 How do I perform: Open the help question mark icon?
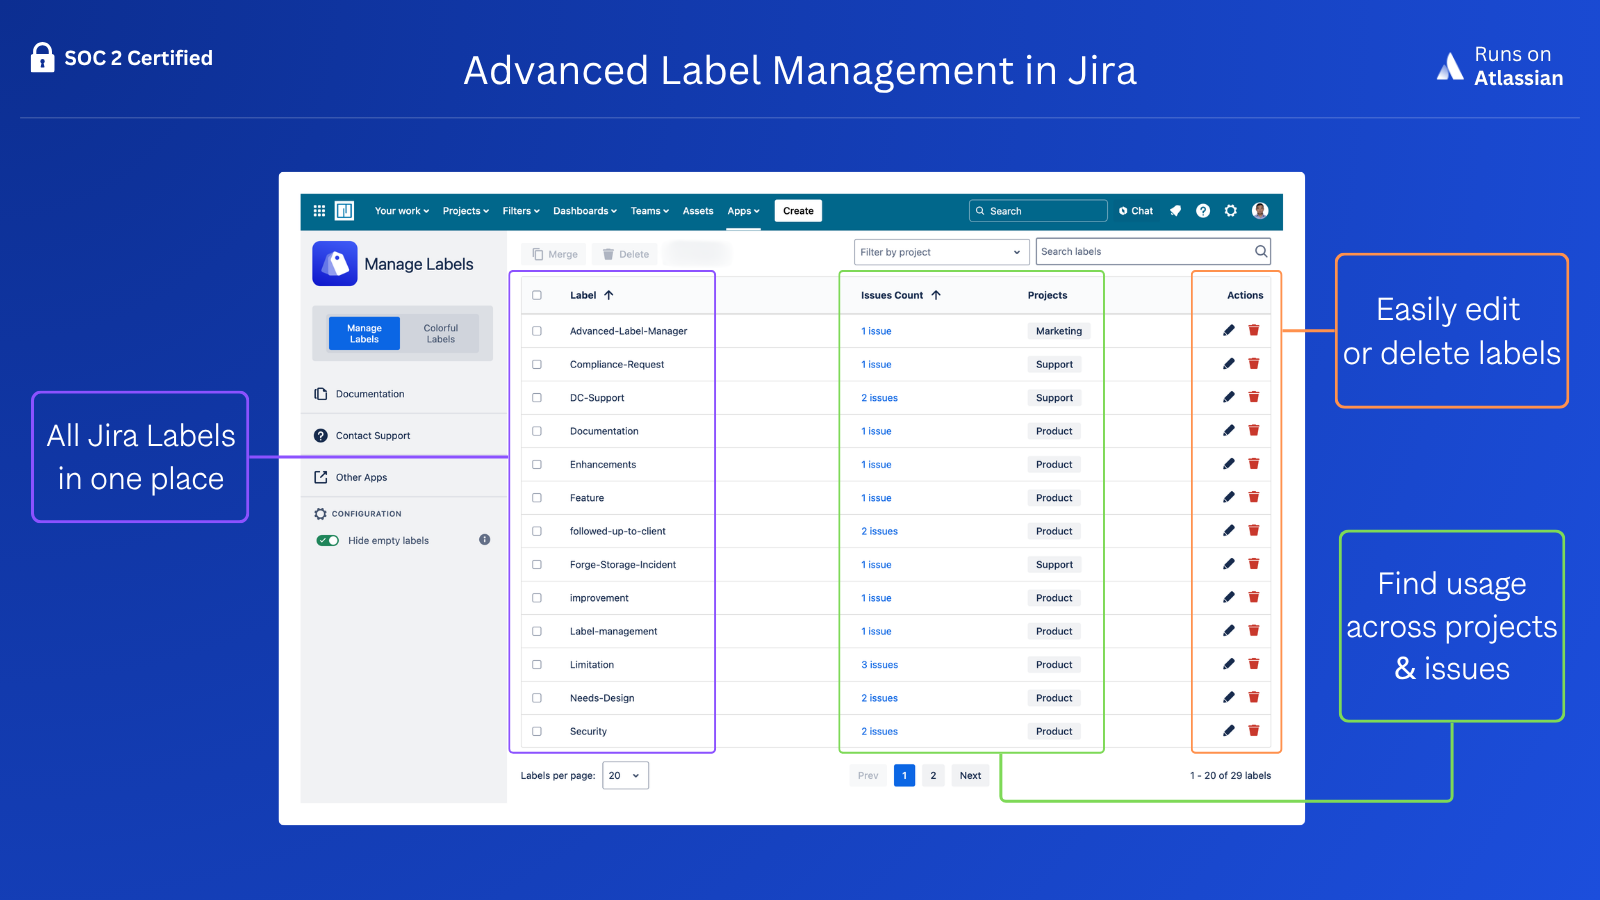coord(1203,211)
